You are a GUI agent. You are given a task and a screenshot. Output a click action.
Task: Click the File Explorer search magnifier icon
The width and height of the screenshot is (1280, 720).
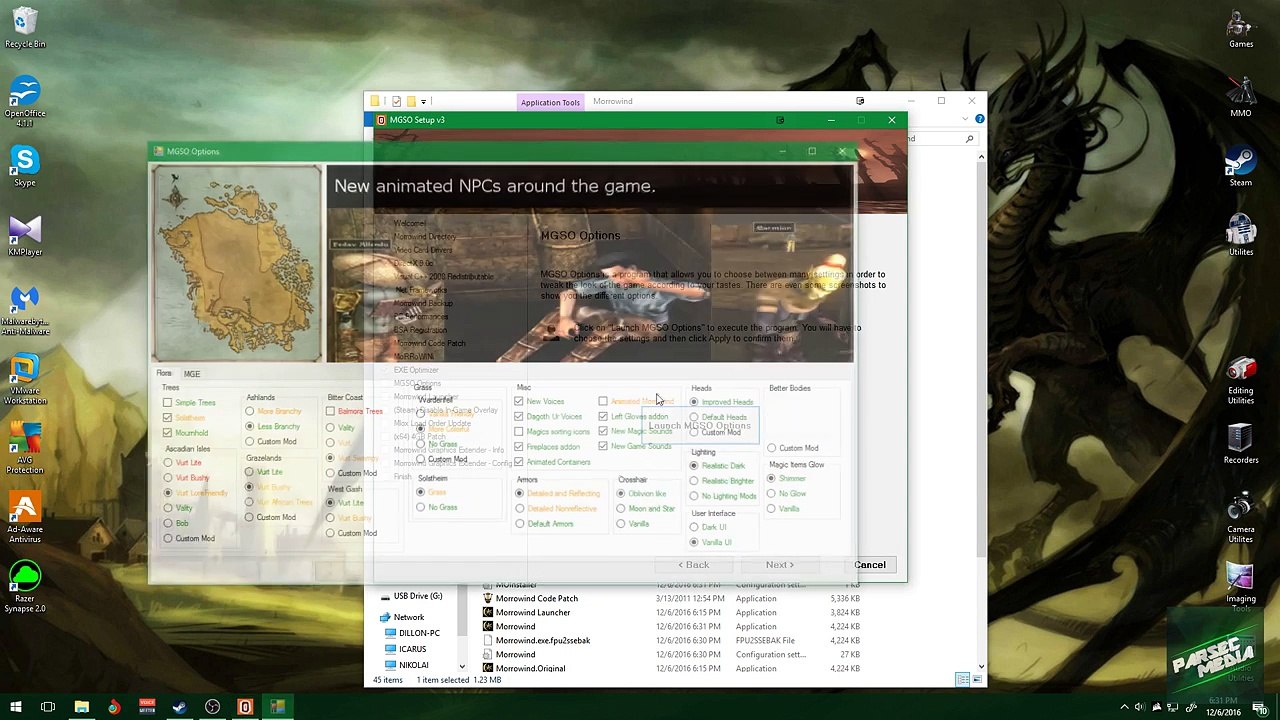969,138
